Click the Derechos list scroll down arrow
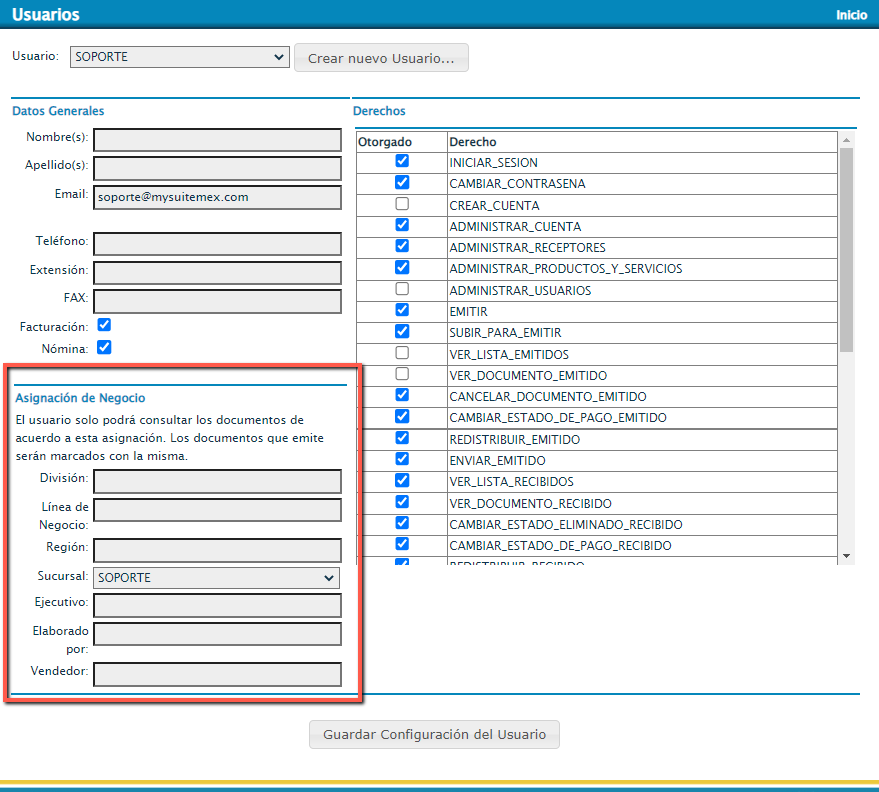The width and height of the screenshot is (879, 792). [846, 556]
